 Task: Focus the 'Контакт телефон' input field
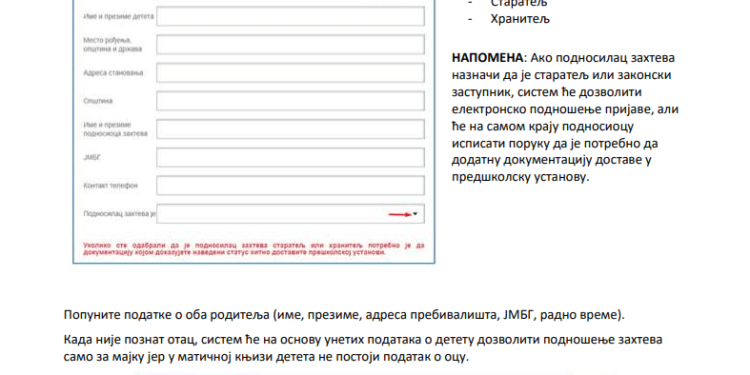[290, 186]
